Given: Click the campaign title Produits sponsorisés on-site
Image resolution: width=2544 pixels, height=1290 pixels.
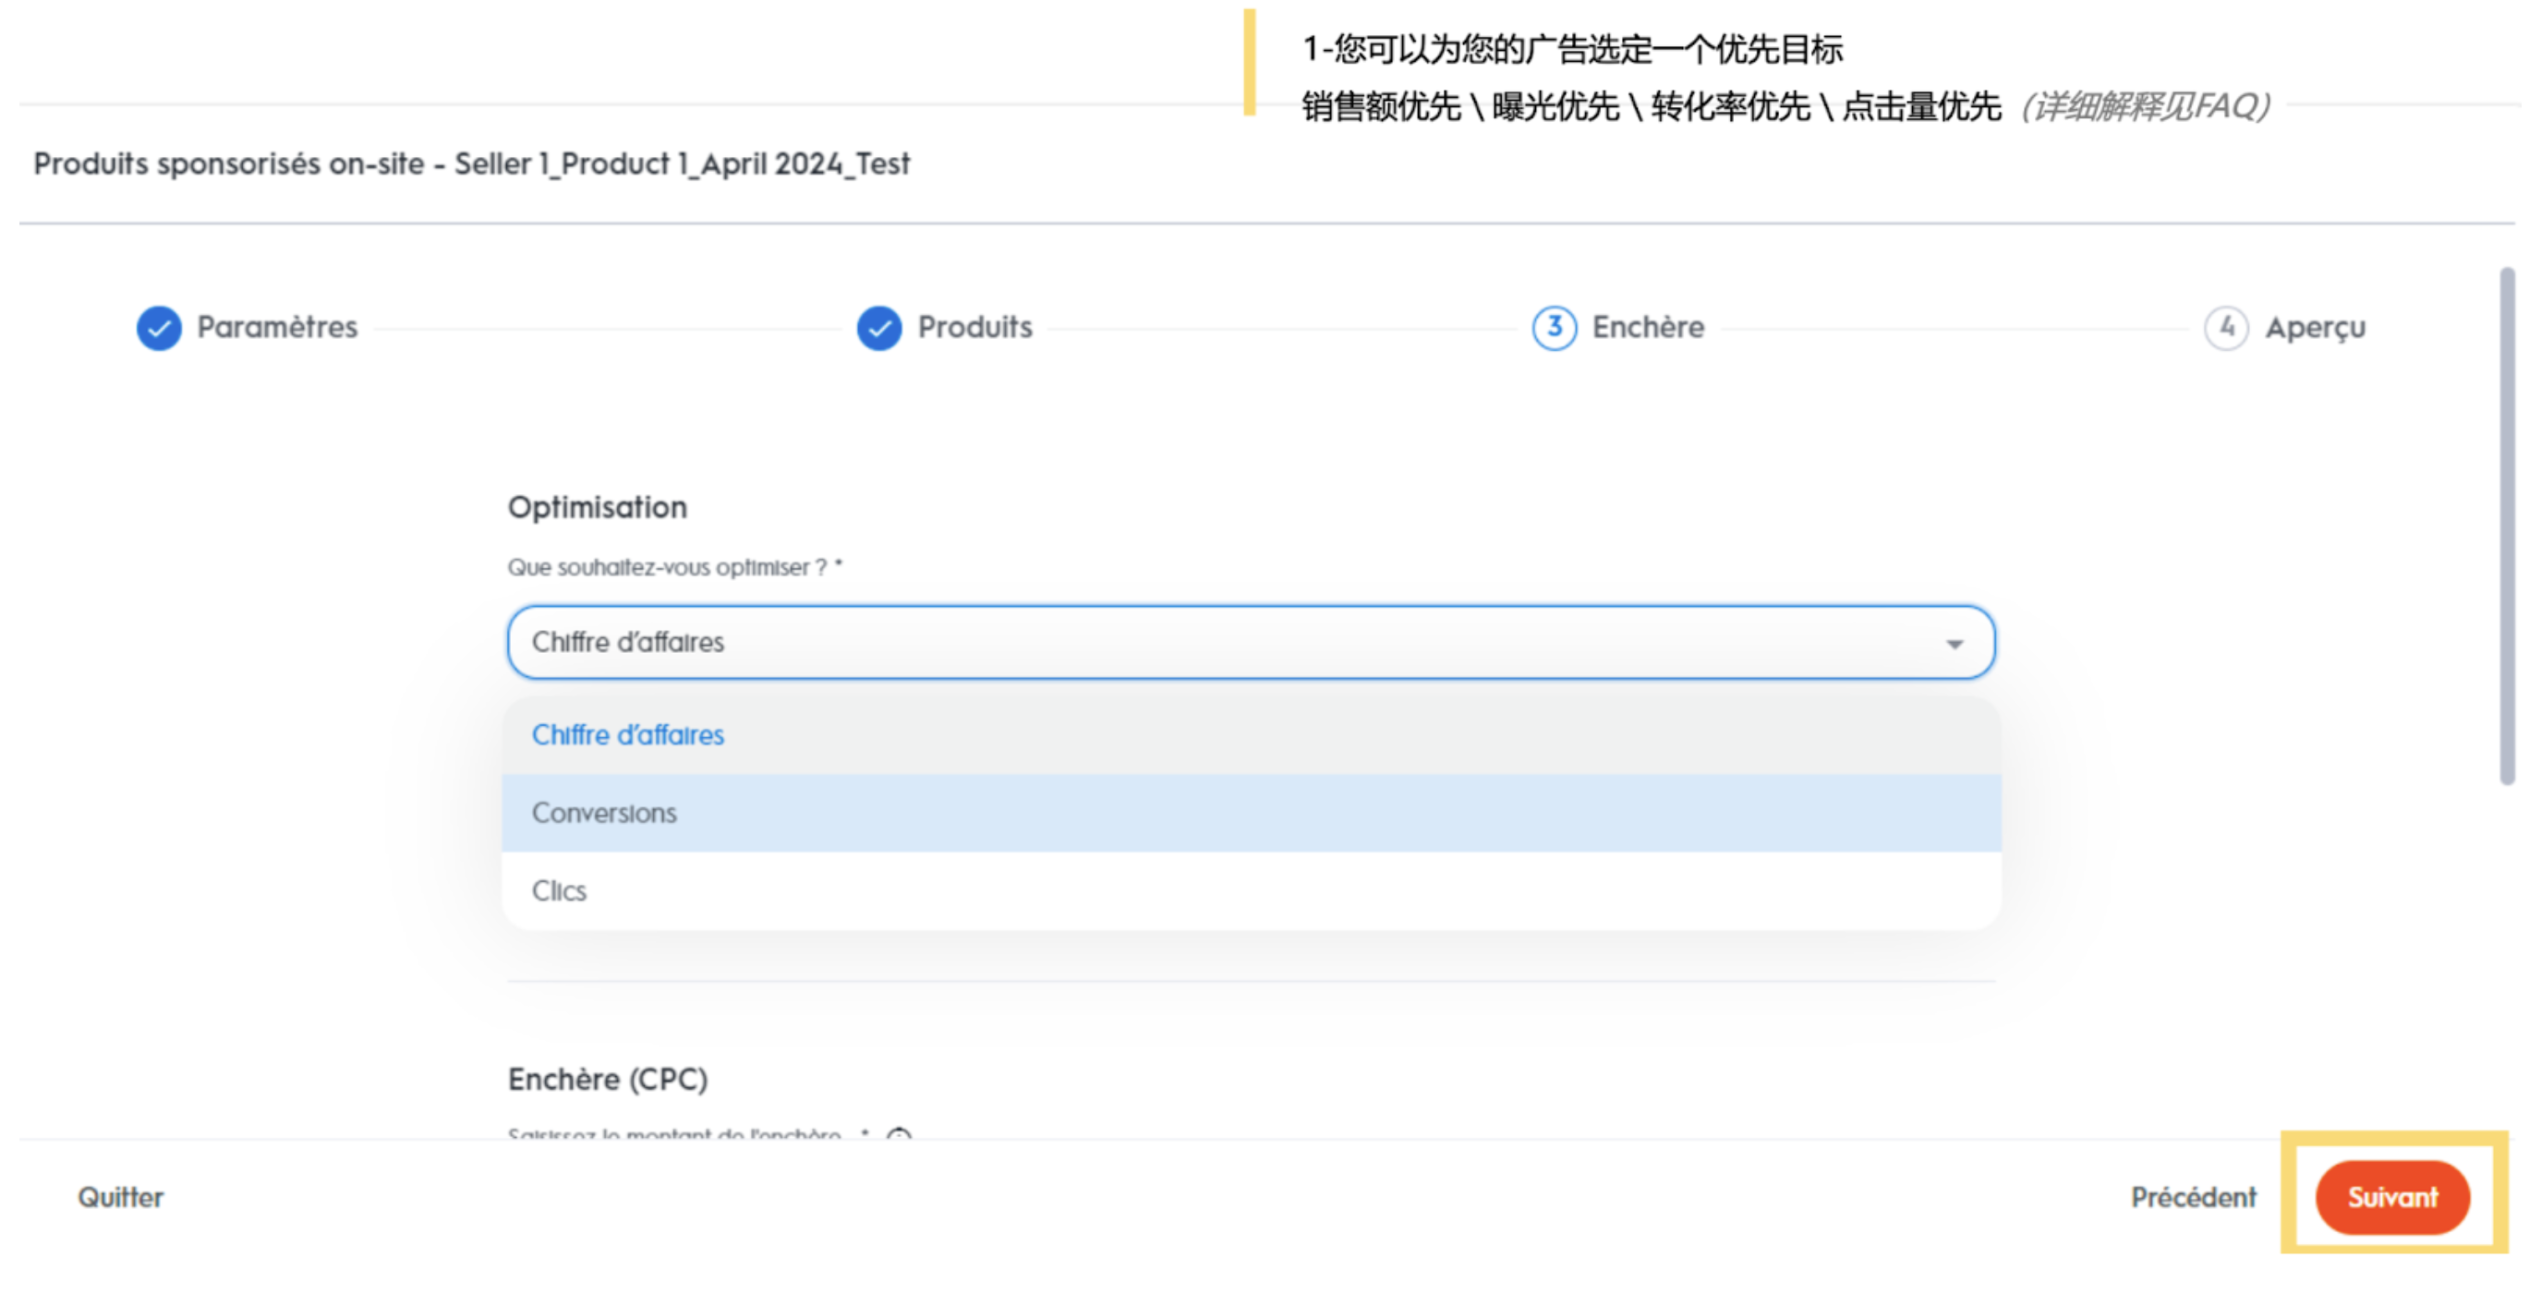Looking at the screenshot, I should pos(471,164).
